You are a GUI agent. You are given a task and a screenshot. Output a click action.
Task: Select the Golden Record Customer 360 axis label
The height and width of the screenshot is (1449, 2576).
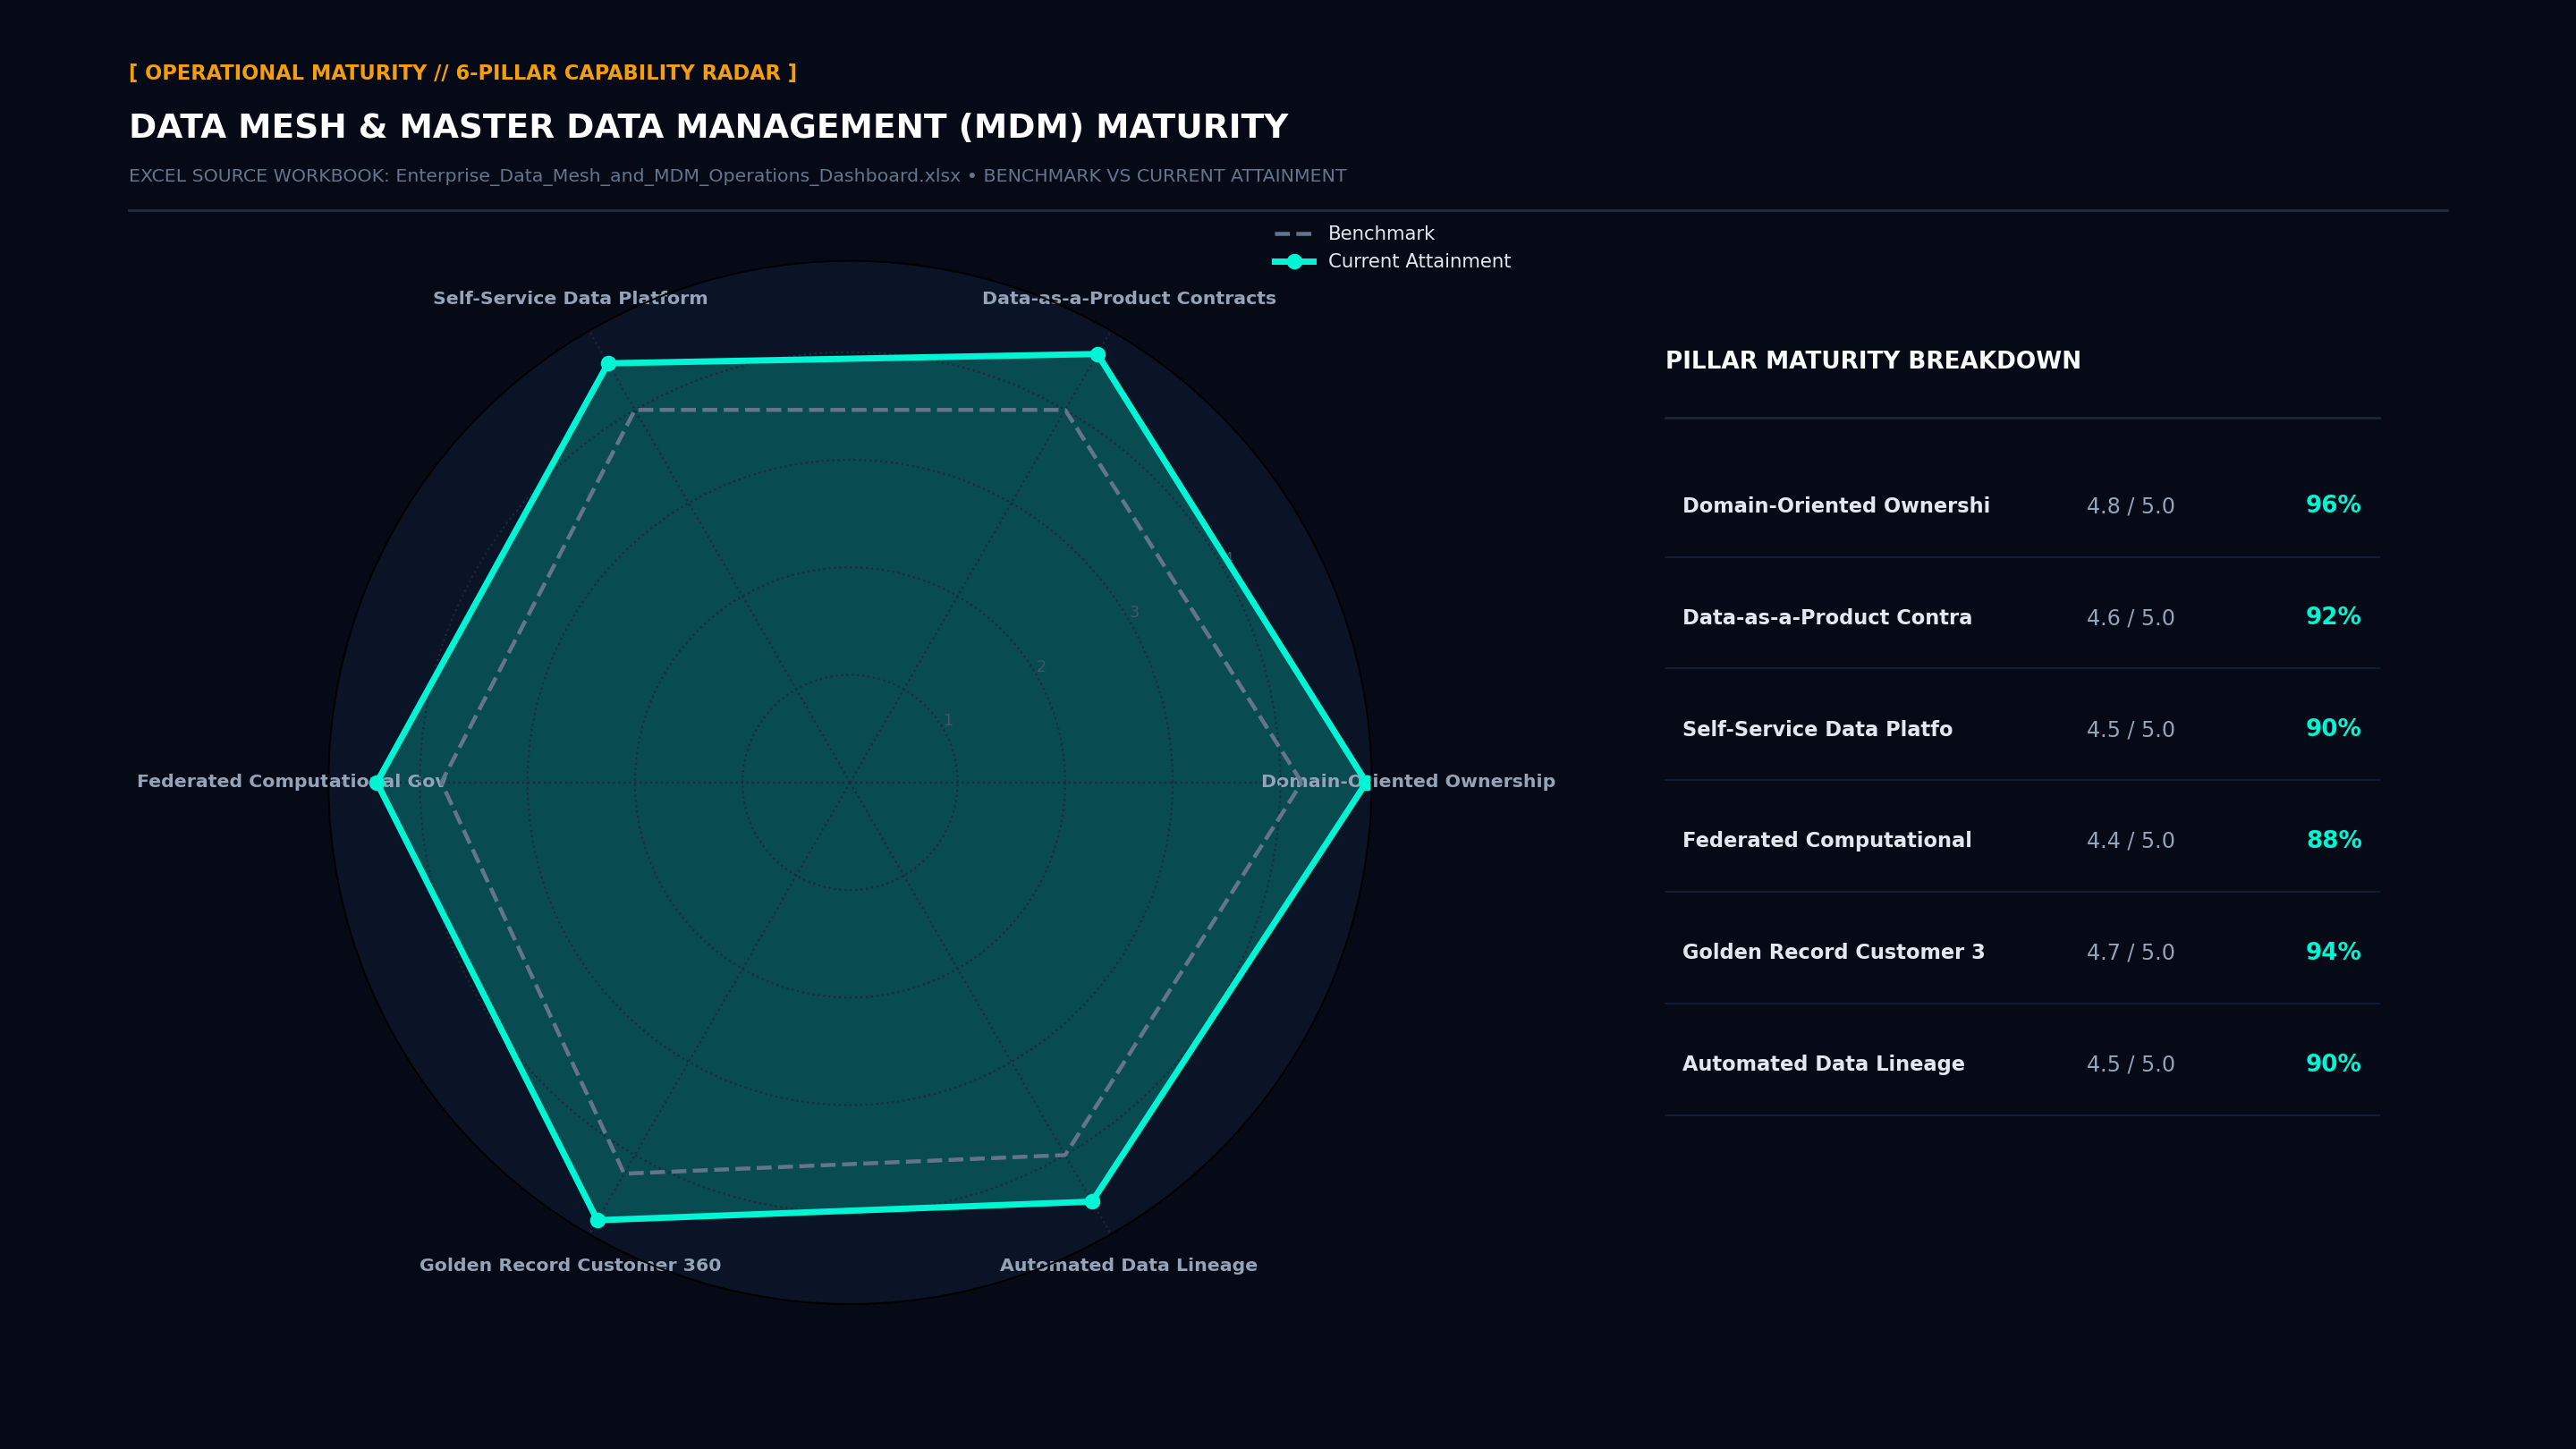(x=570, y=1266)
